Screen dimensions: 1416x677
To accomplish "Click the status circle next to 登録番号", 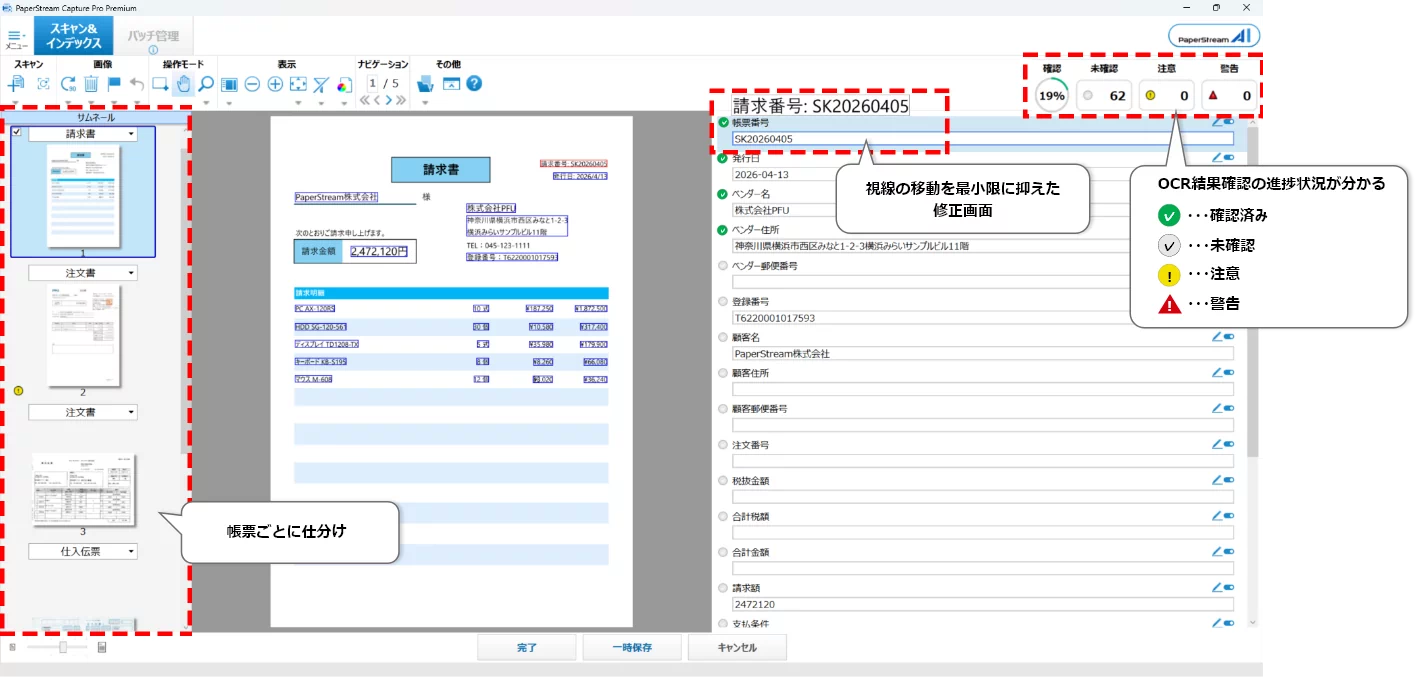I will click(x=723, y=302).
